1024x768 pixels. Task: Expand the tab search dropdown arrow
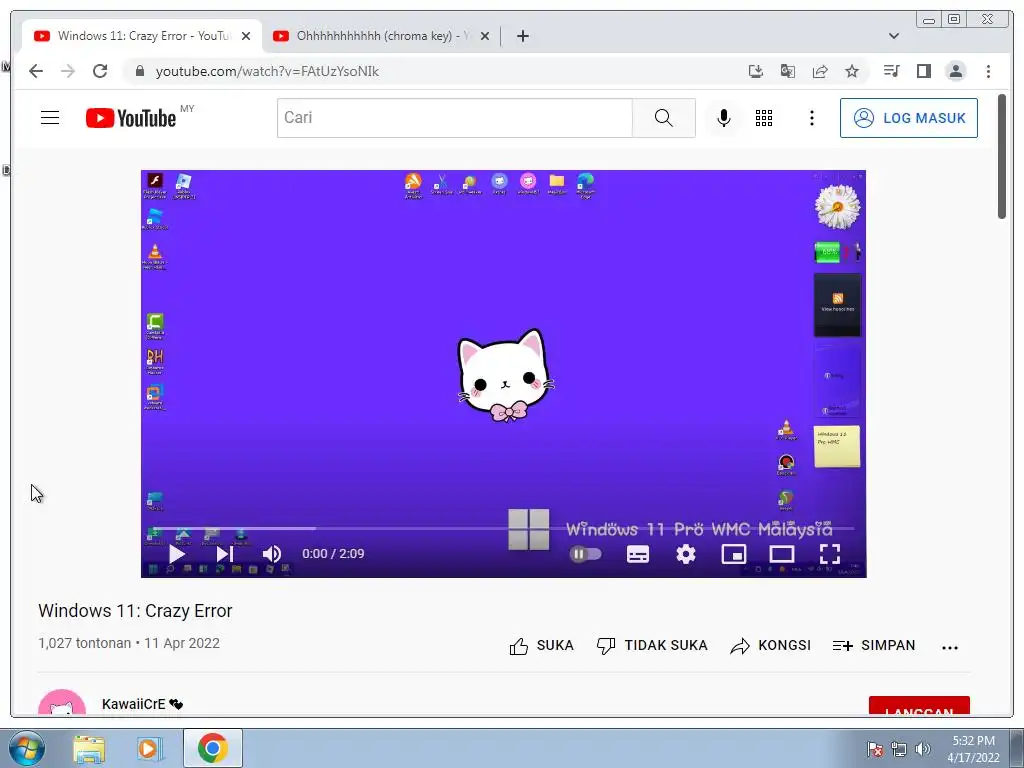pos(894,37)
